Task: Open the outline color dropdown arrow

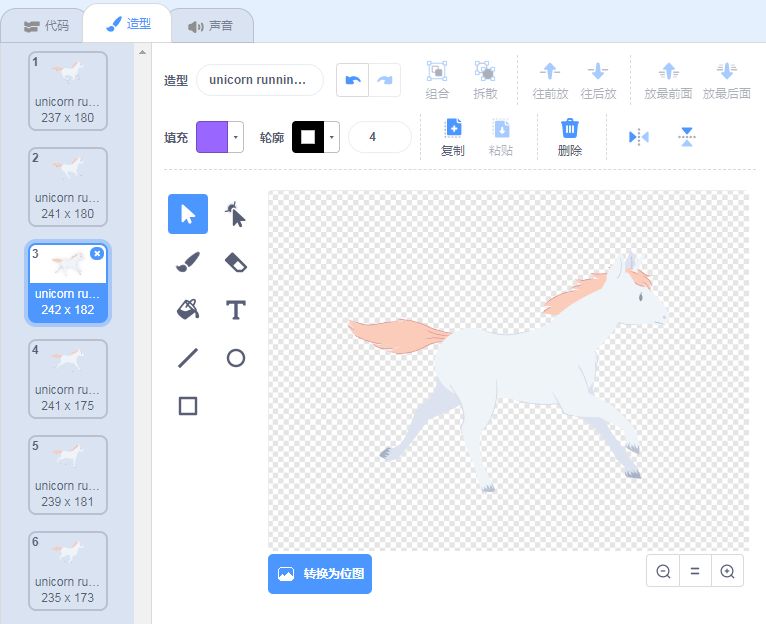Action: coord(332,137)
